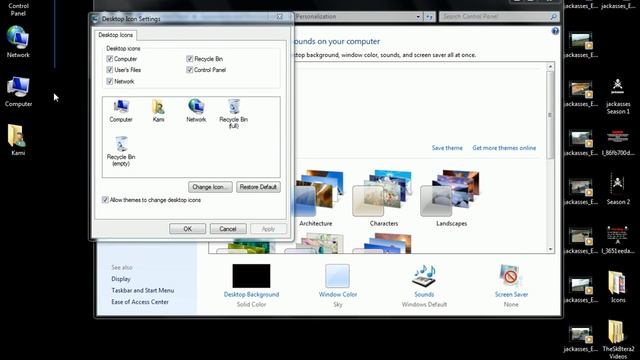
Task: Click the Desktop Background link text
Action: click(251, 294)
